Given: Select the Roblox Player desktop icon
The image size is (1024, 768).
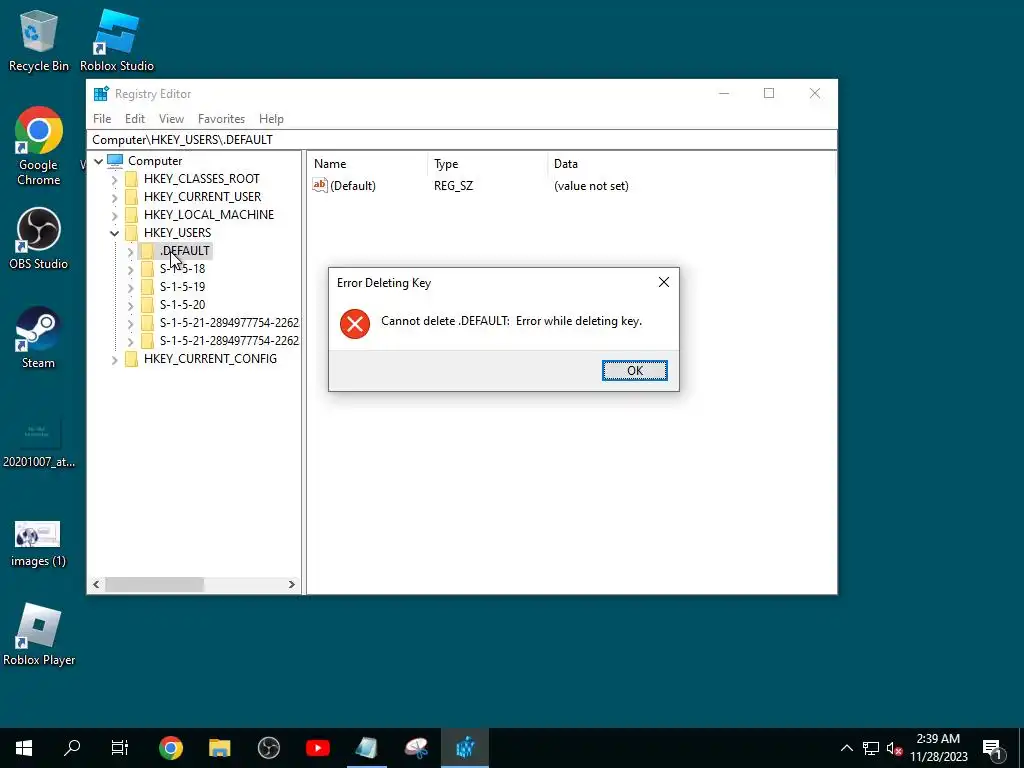Looking at the screenshot, I should (39, 635).
